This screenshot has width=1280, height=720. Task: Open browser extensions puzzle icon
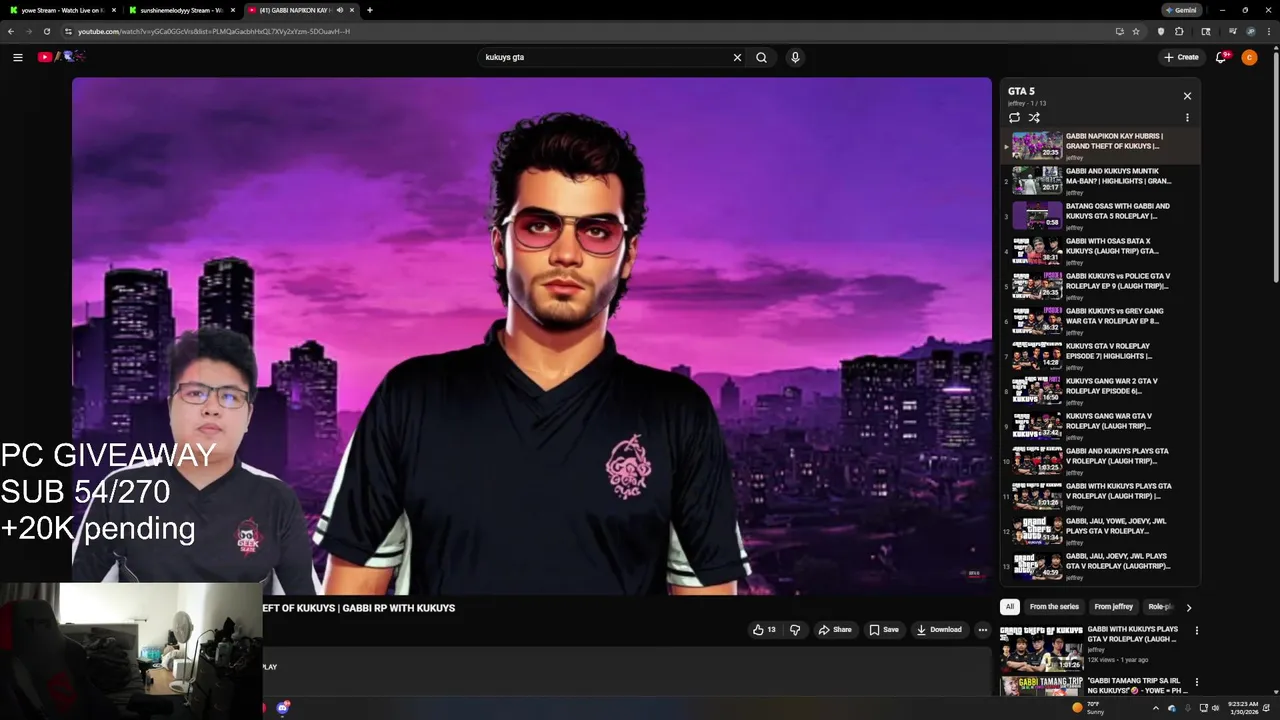[1179, 31]
